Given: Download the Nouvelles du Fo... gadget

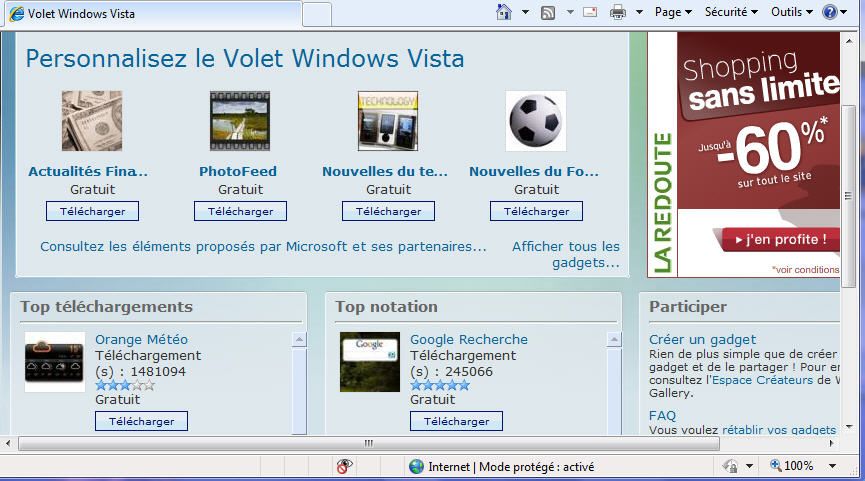Looking at the screenshot, I should coord(536,211).
